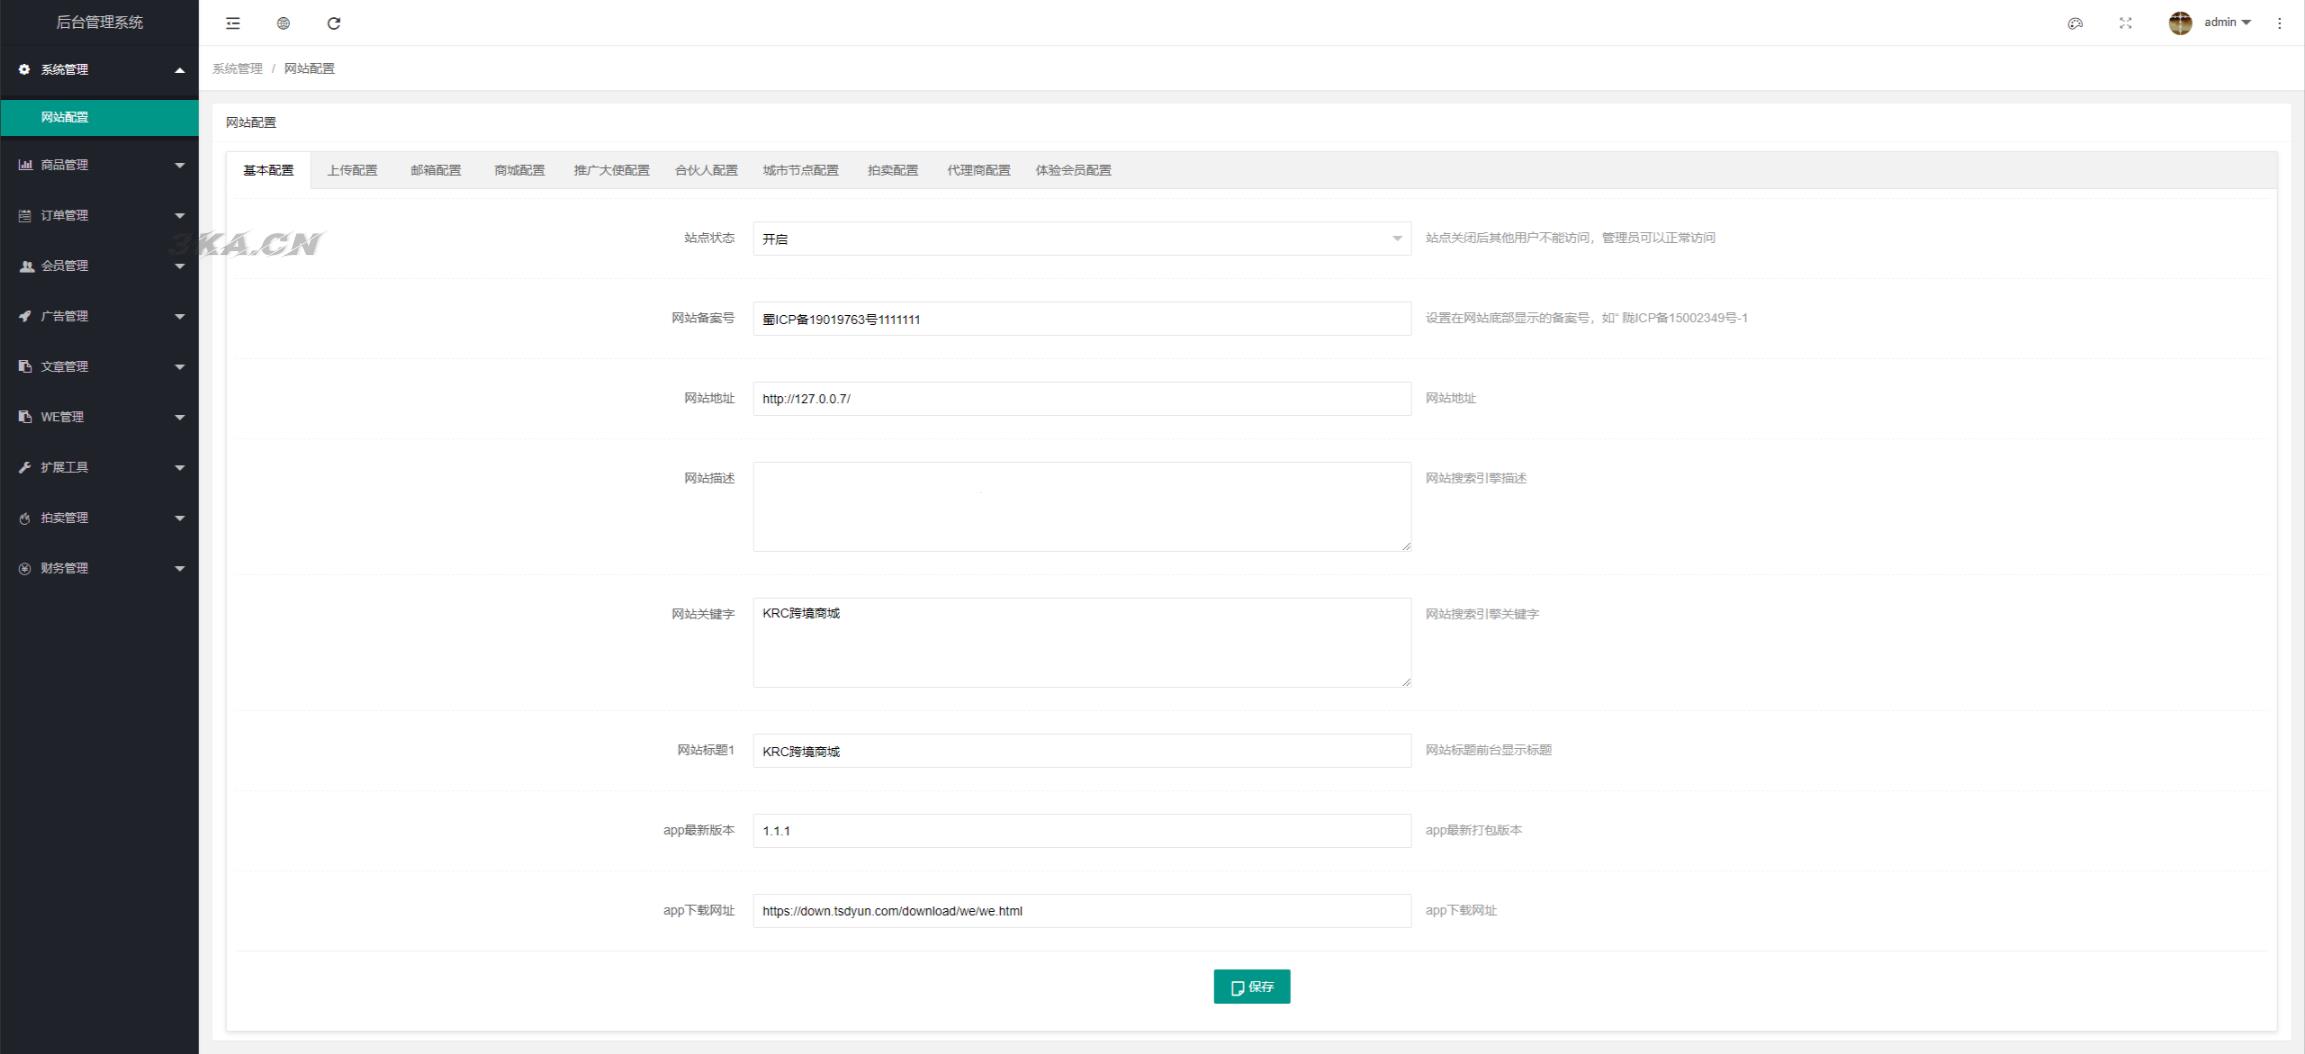Click inside the 网站描述 textarea
The height and width of the screenshot is (1054, 2305).
click(x=1082, y=507)
